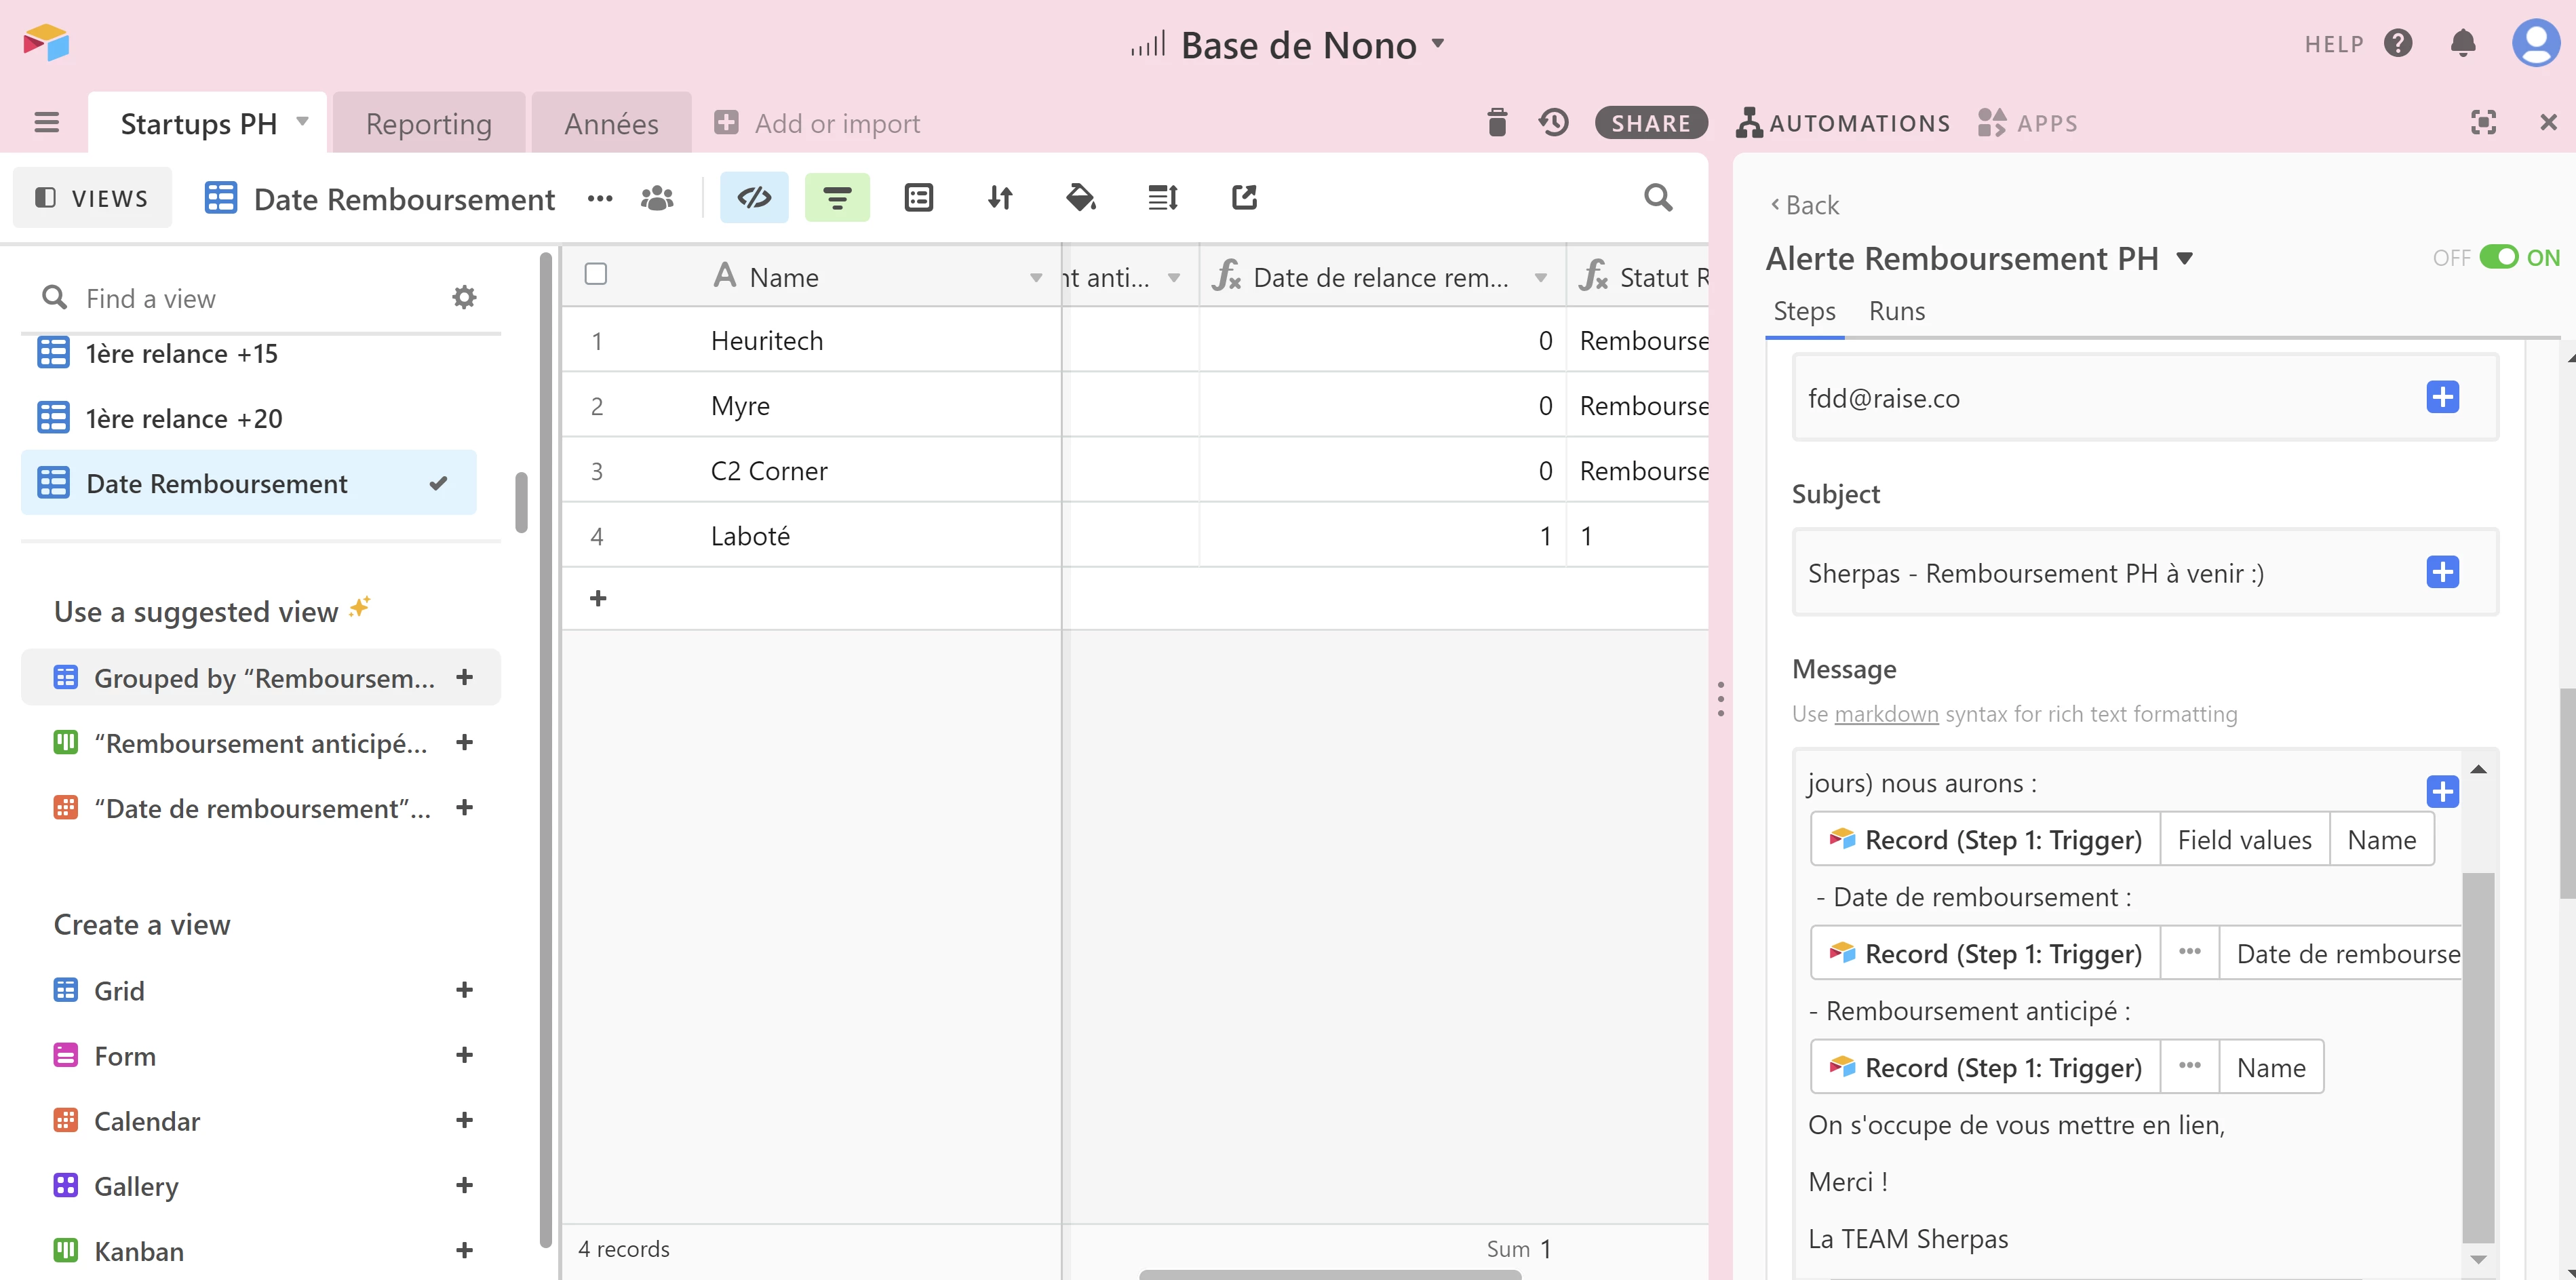
Task: Click the Subject text field
Action: click(x=2145, y=572)
